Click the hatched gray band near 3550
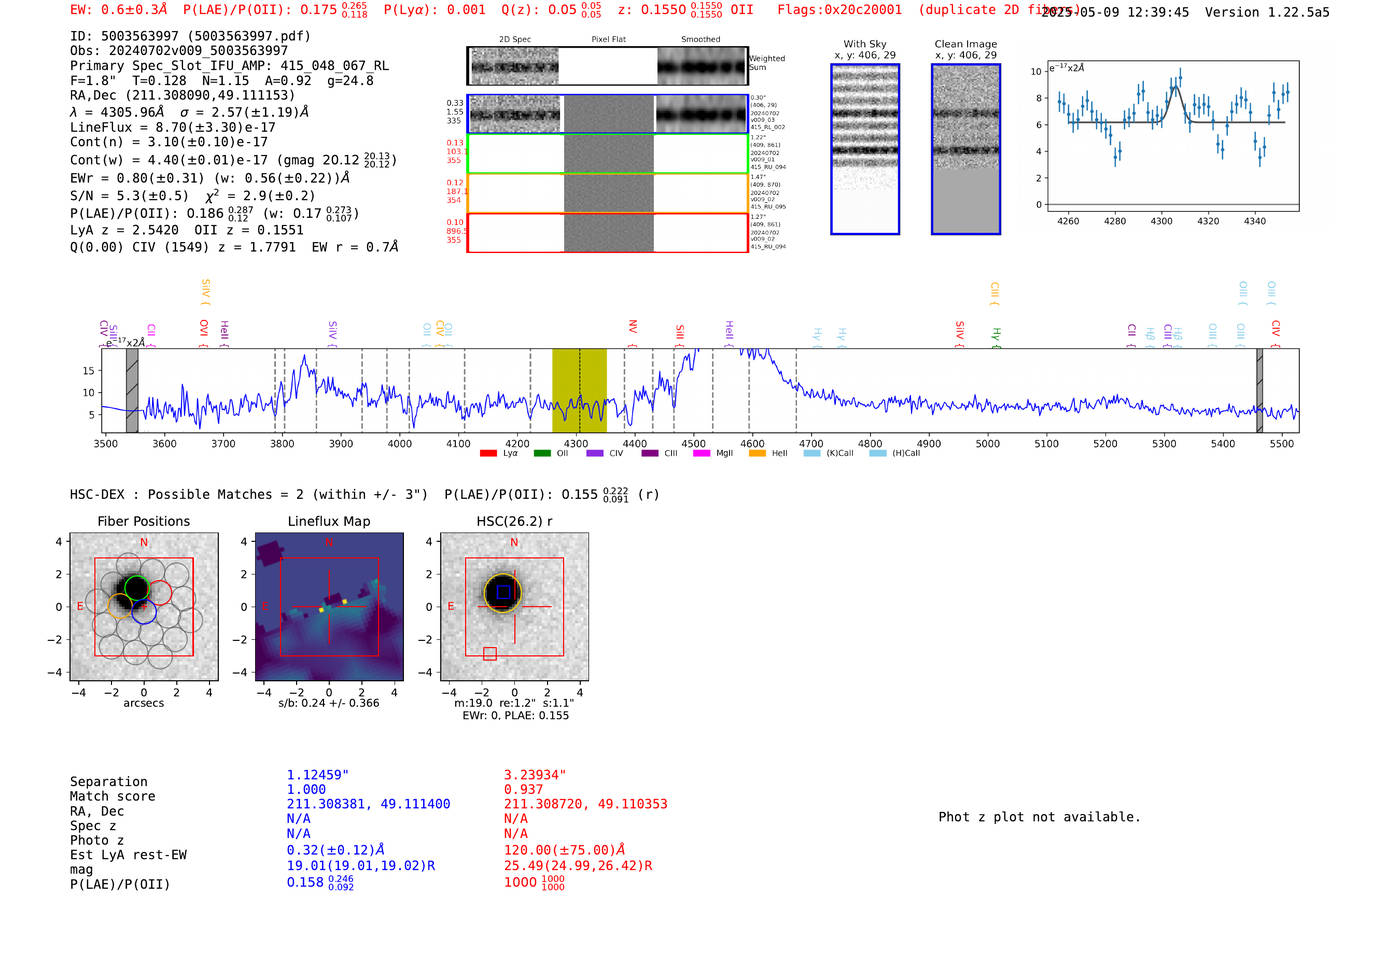The image size is (1400, 953). [132, 390]
